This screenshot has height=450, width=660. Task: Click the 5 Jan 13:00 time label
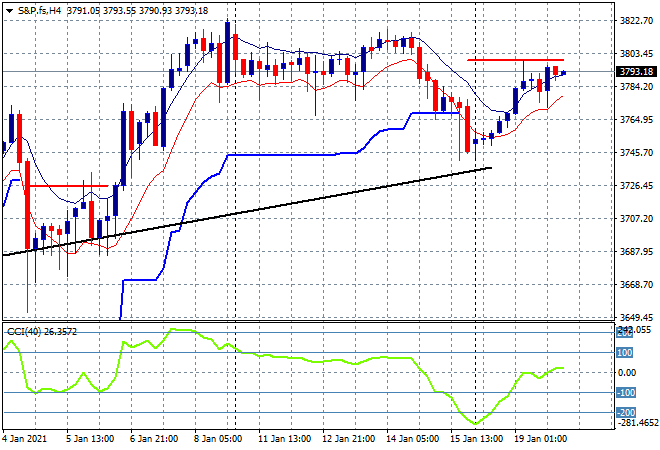90,439
